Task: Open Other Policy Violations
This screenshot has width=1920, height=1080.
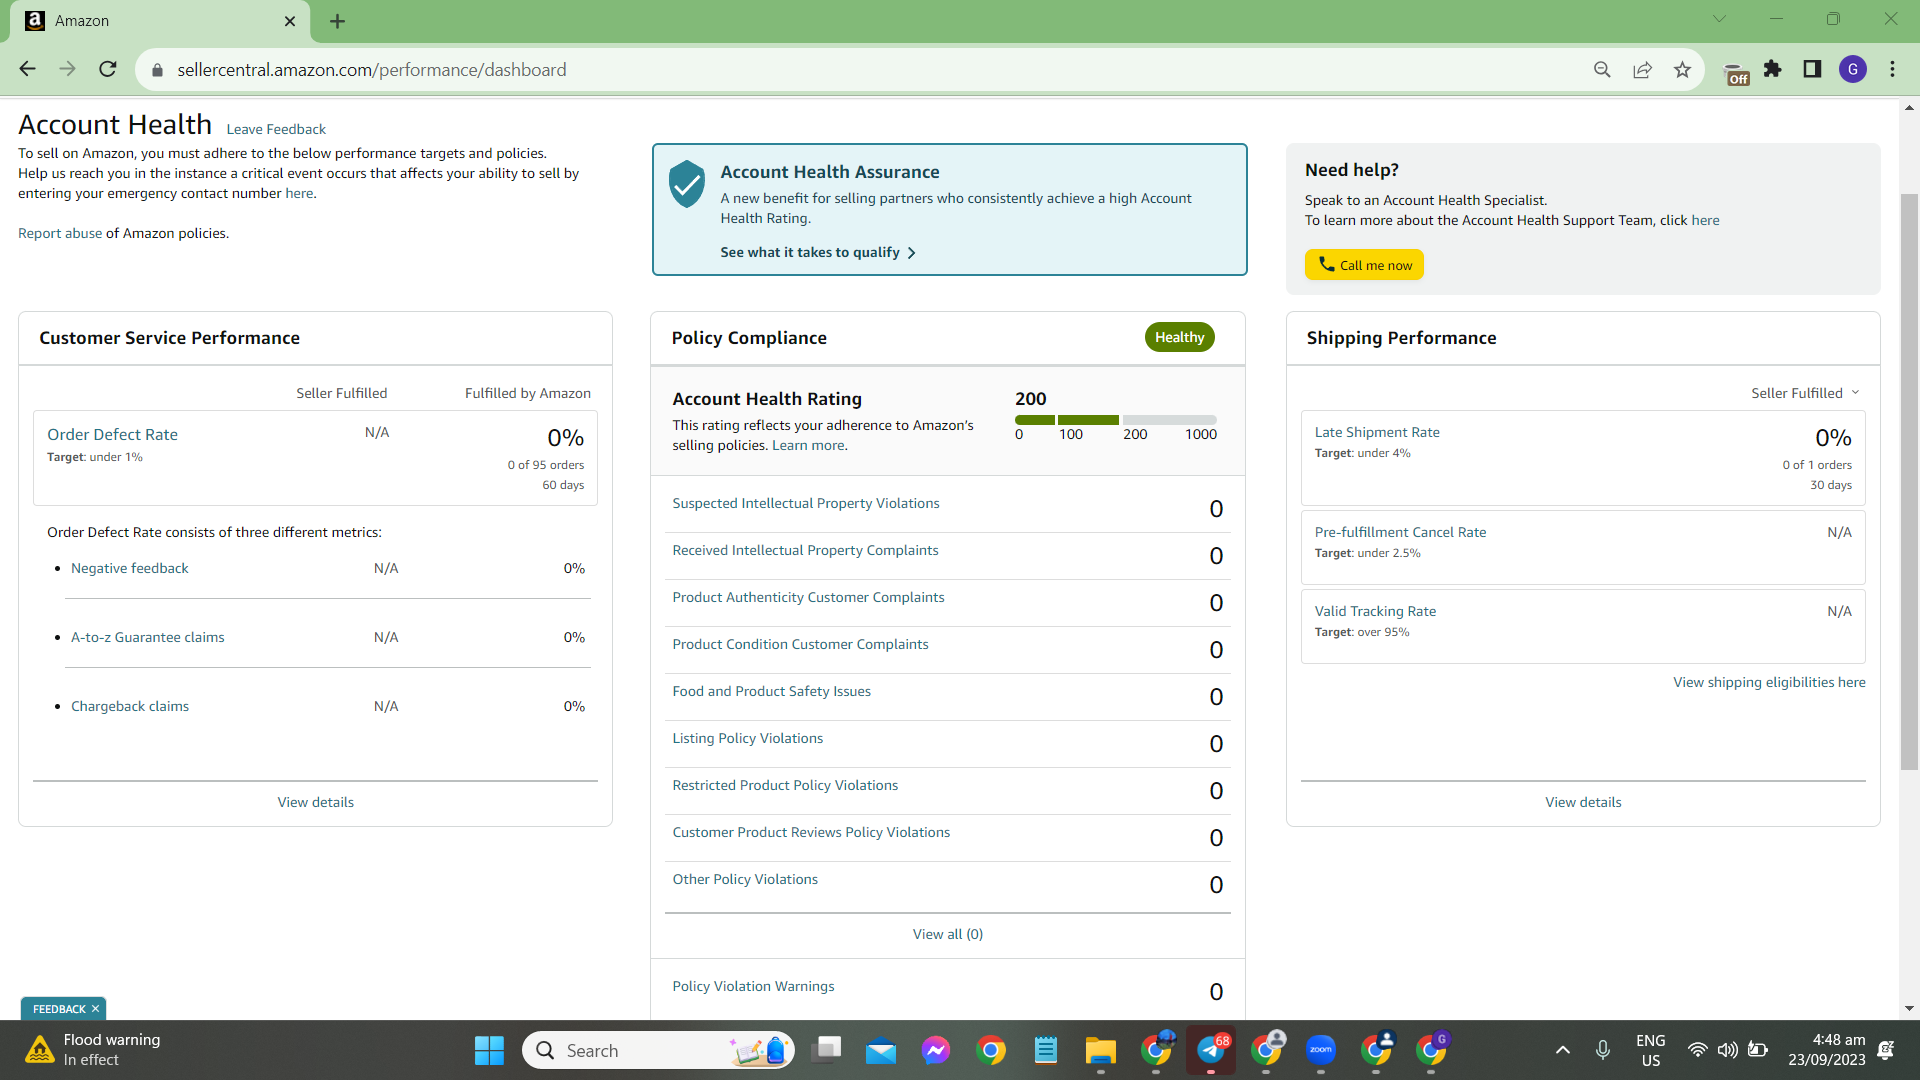Action: pos(745,879)
